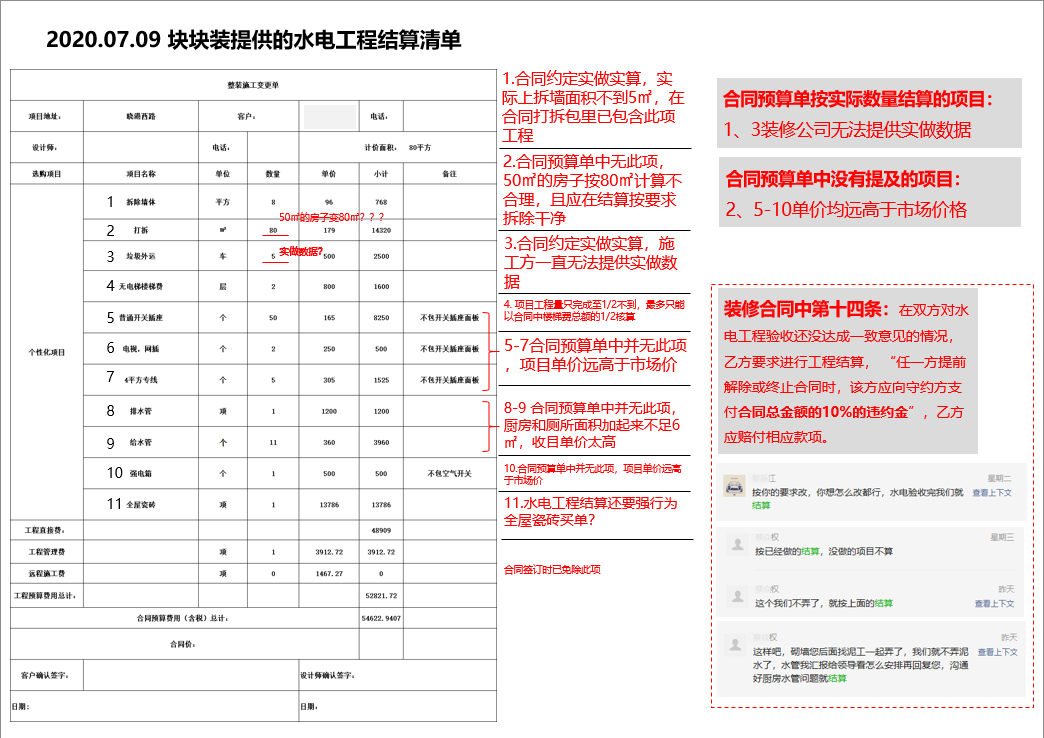Click the 备注 column header
This screenshot has width=1044, height=738.
449,174
